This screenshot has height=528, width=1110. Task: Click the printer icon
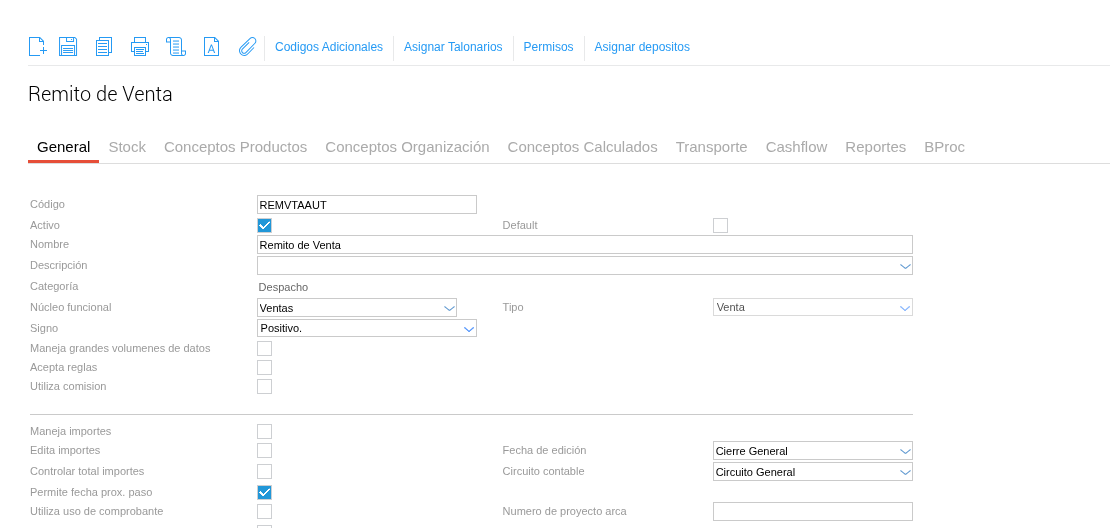click(140, 47)
